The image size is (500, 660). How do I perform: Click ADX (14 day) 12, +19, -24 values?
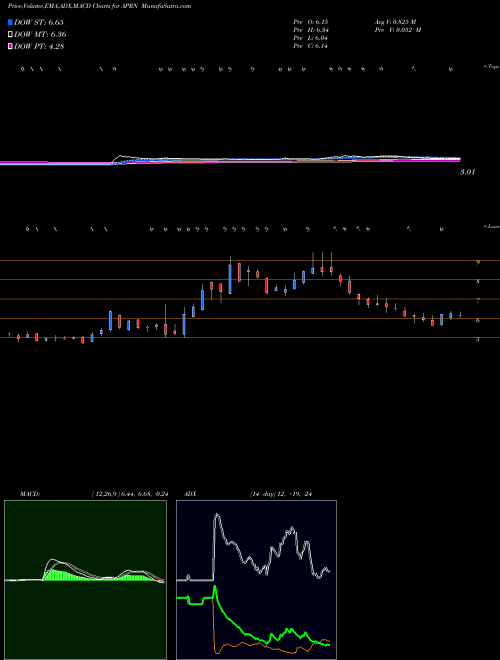tap(281, 494)
